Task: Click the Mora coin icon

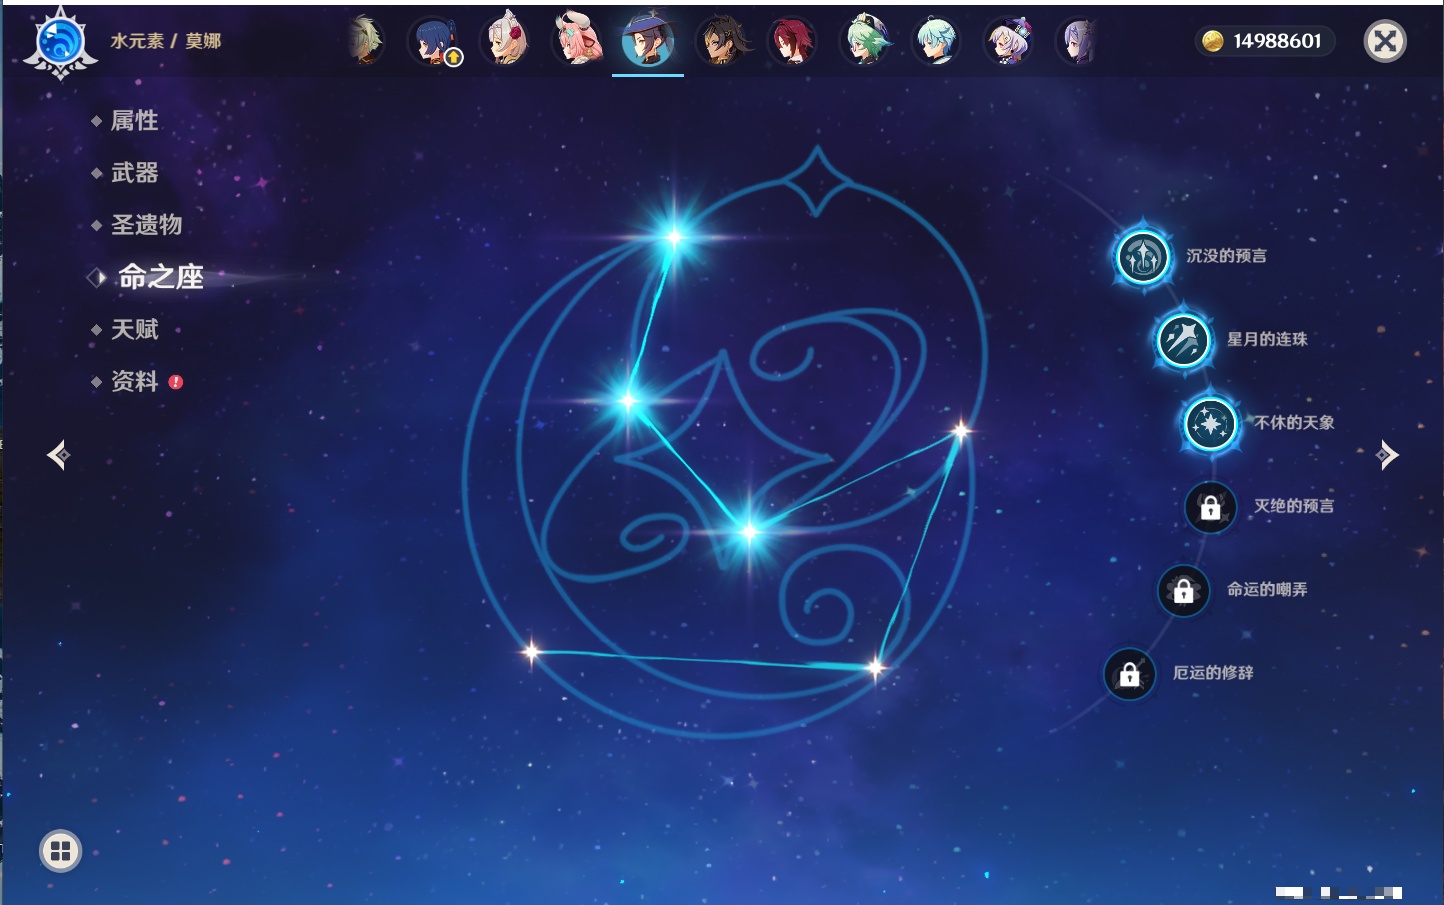Action: pos(1213,41)
